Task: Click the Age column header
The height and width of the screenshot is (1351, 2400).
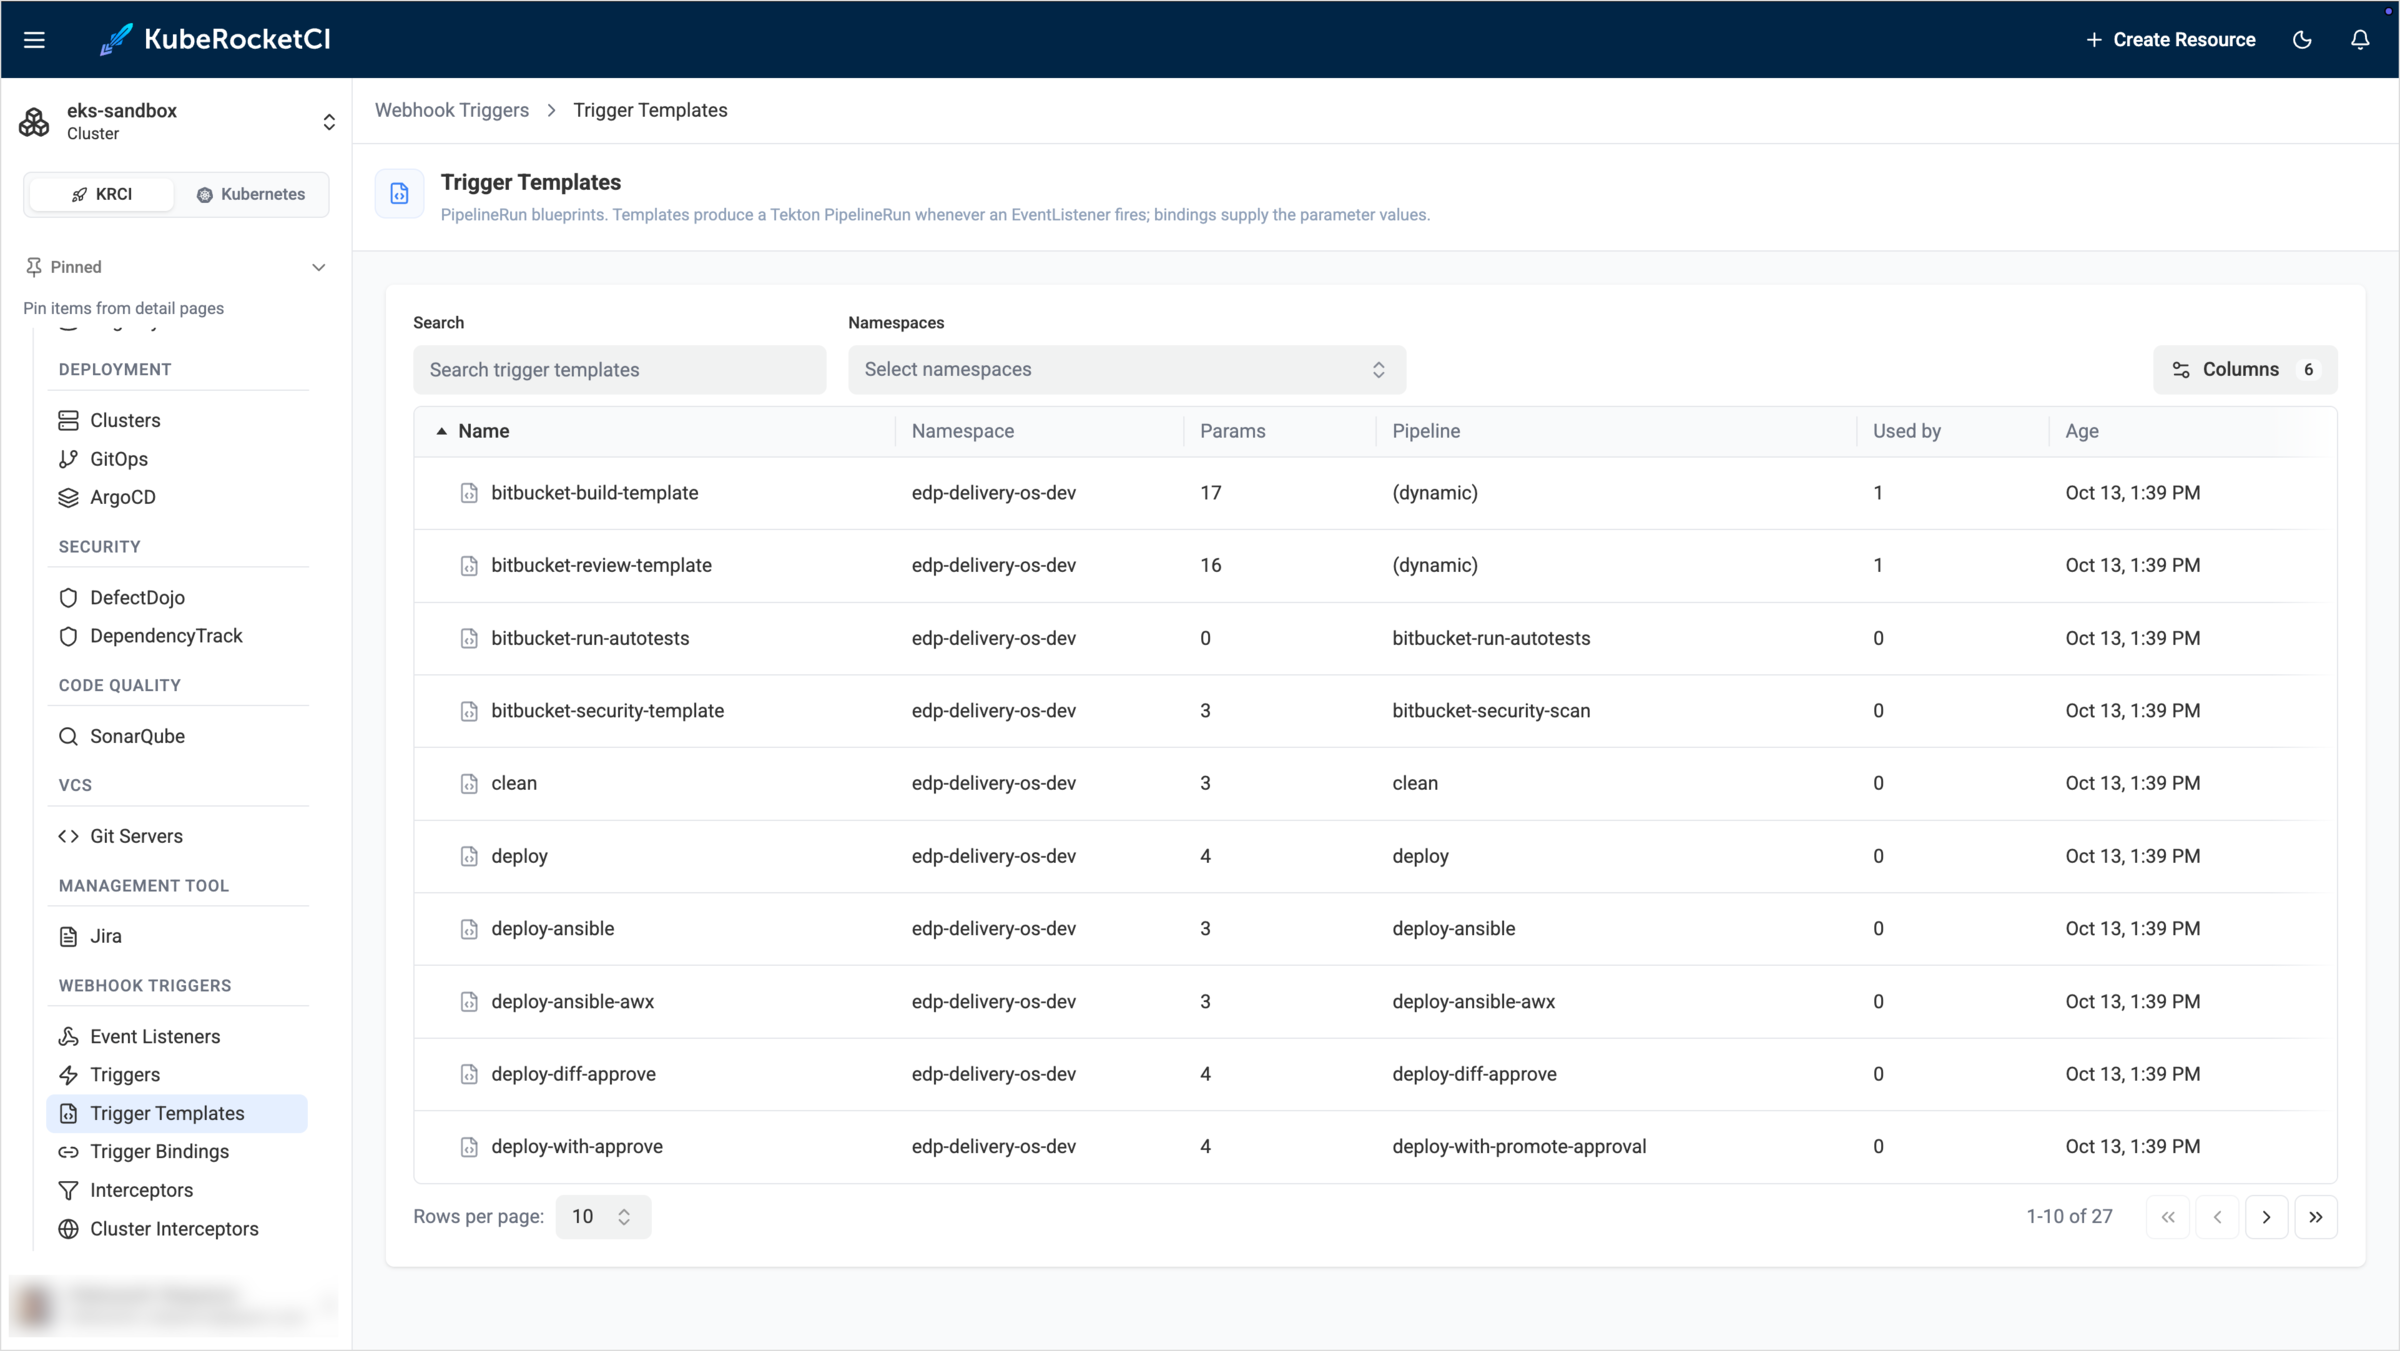Action: [2082, 431]
